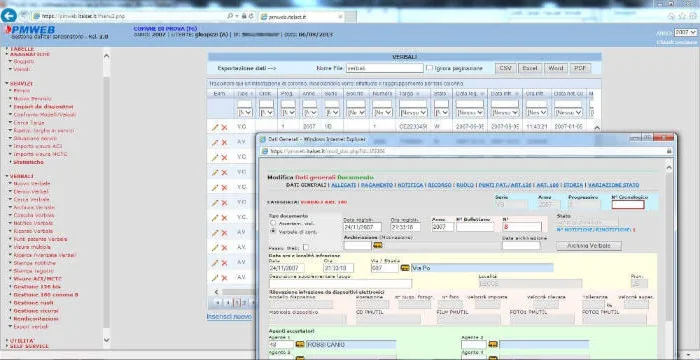
Task: Open the filter dropdown under the Data infr. column
Action: 505,113
